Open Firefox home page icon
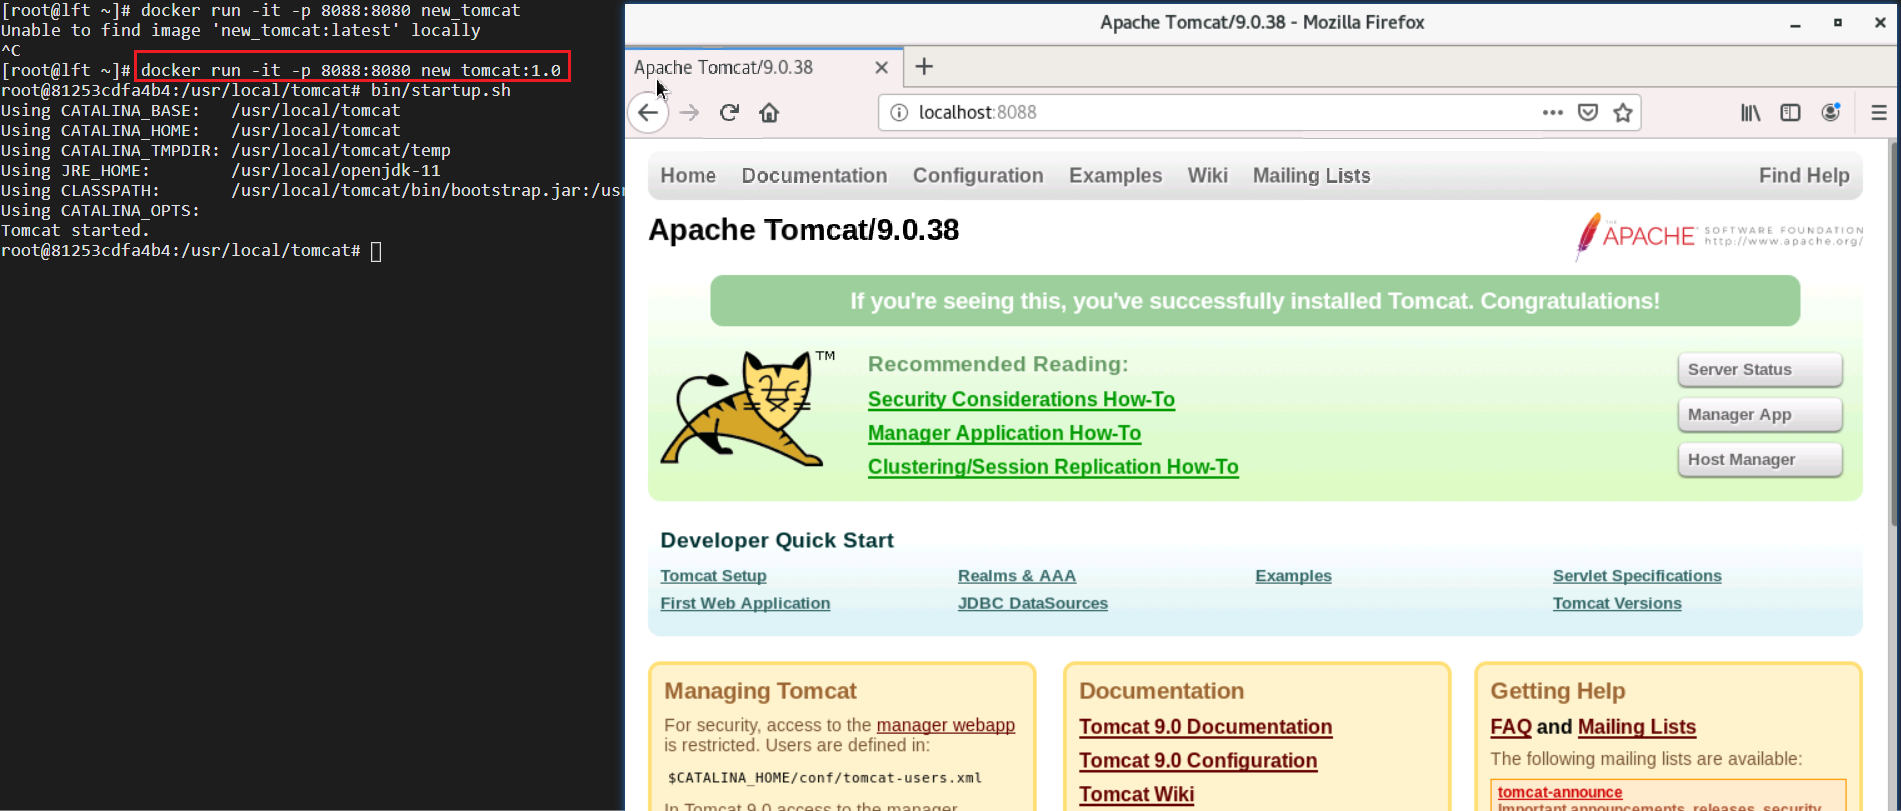1901x811 pixels. (769, 112)
